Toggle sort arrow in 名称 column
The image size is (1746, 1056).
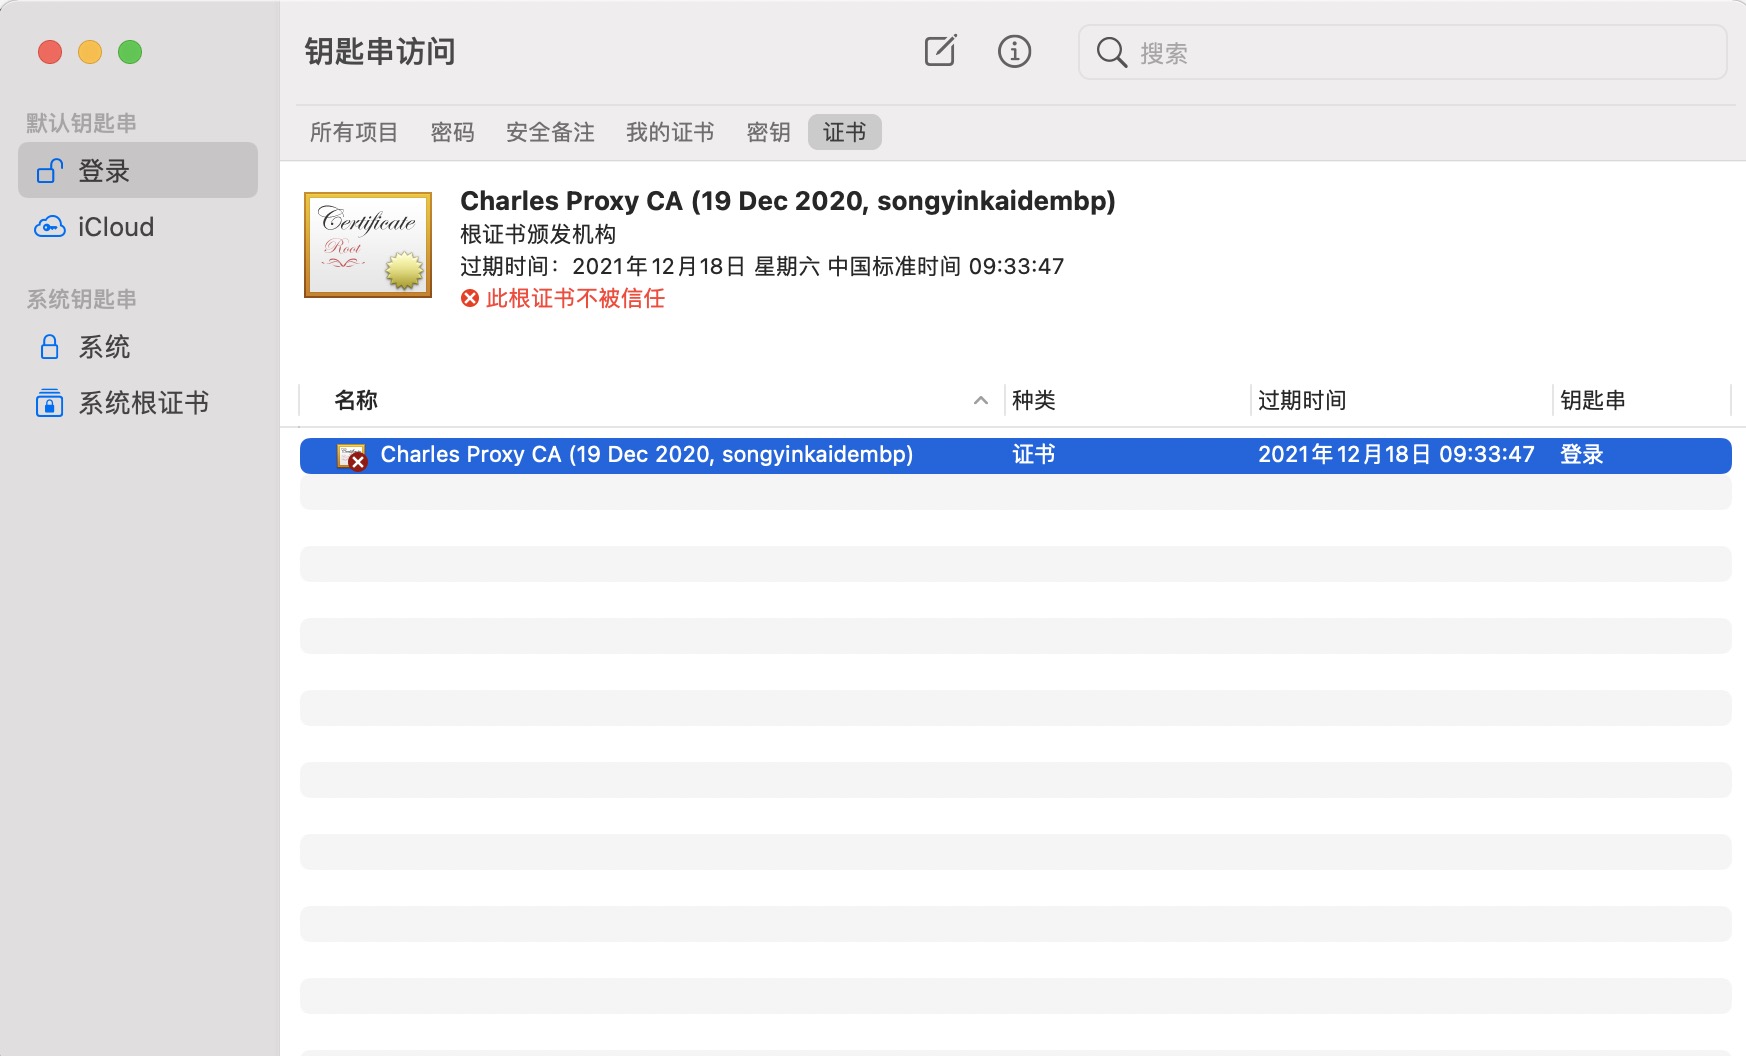pyautogui.click(x=981, y=400)
